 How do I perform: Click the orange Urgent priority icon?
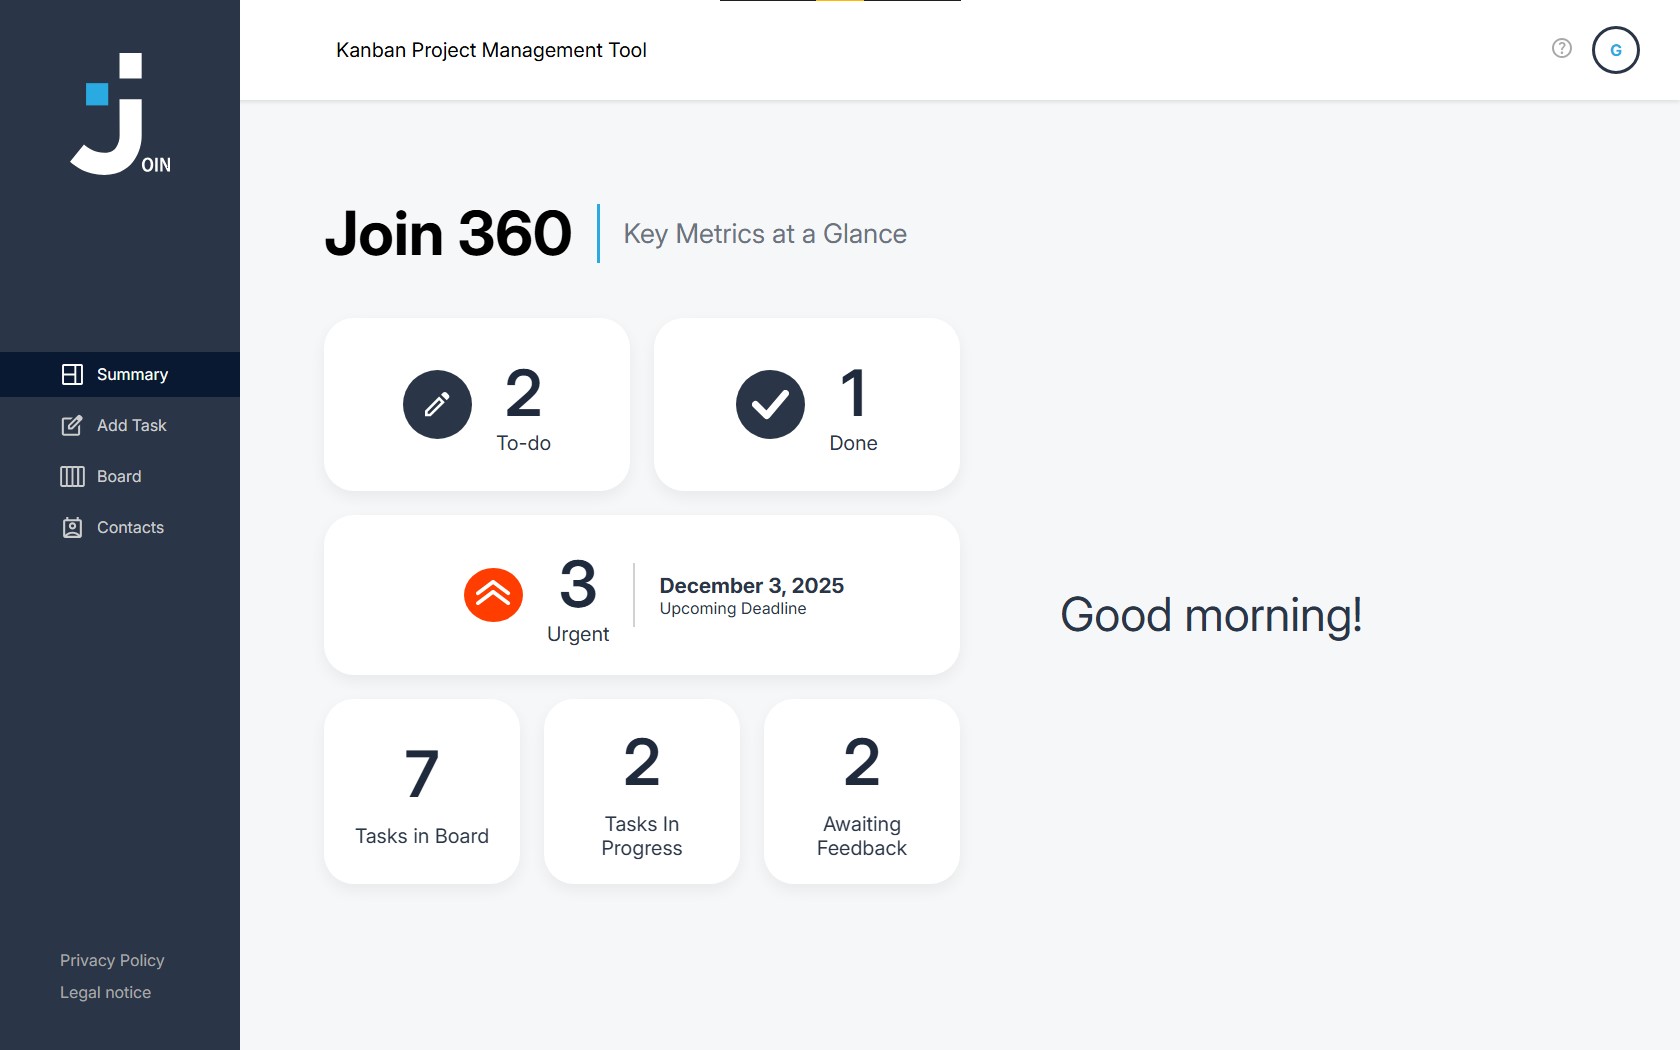tap(493, 594)
